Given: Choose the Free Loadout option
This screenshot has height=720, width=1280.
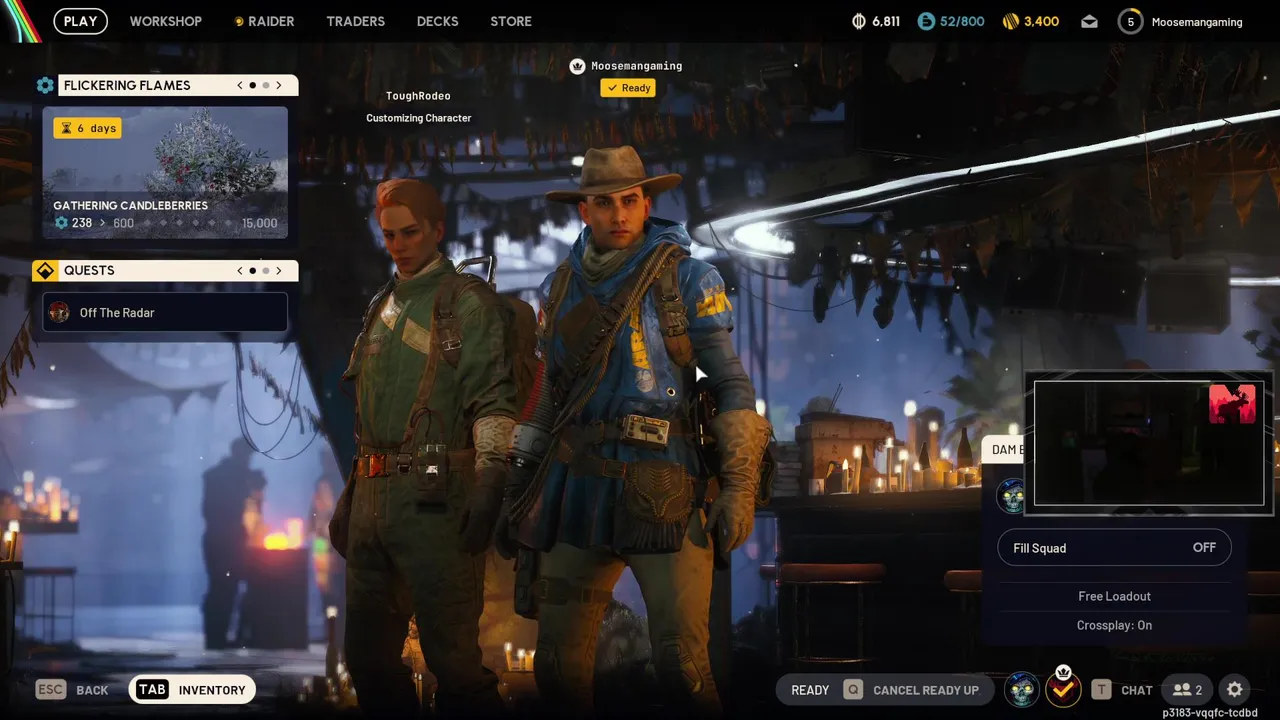Looking at the screenshot, I should pyautogui.click(x=1114, y=596).
